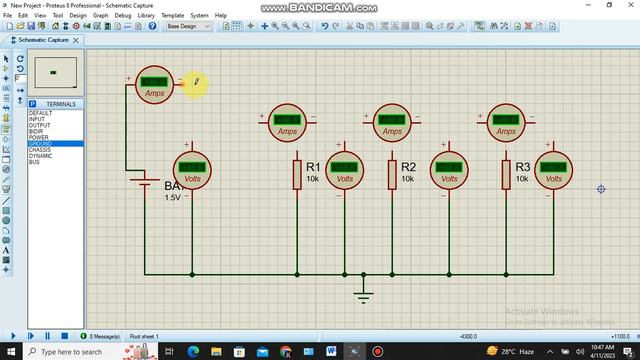Click rotate clockwise icon
640x360 pixels.
[20, 59]
